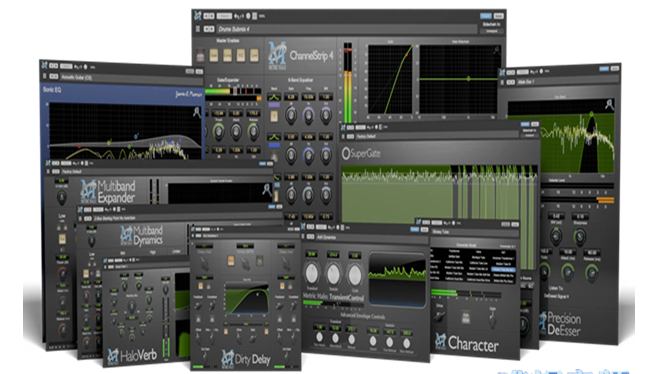657x374 pixels.
Task: Toggle the EQ master enable button
Action: (241, 55)
